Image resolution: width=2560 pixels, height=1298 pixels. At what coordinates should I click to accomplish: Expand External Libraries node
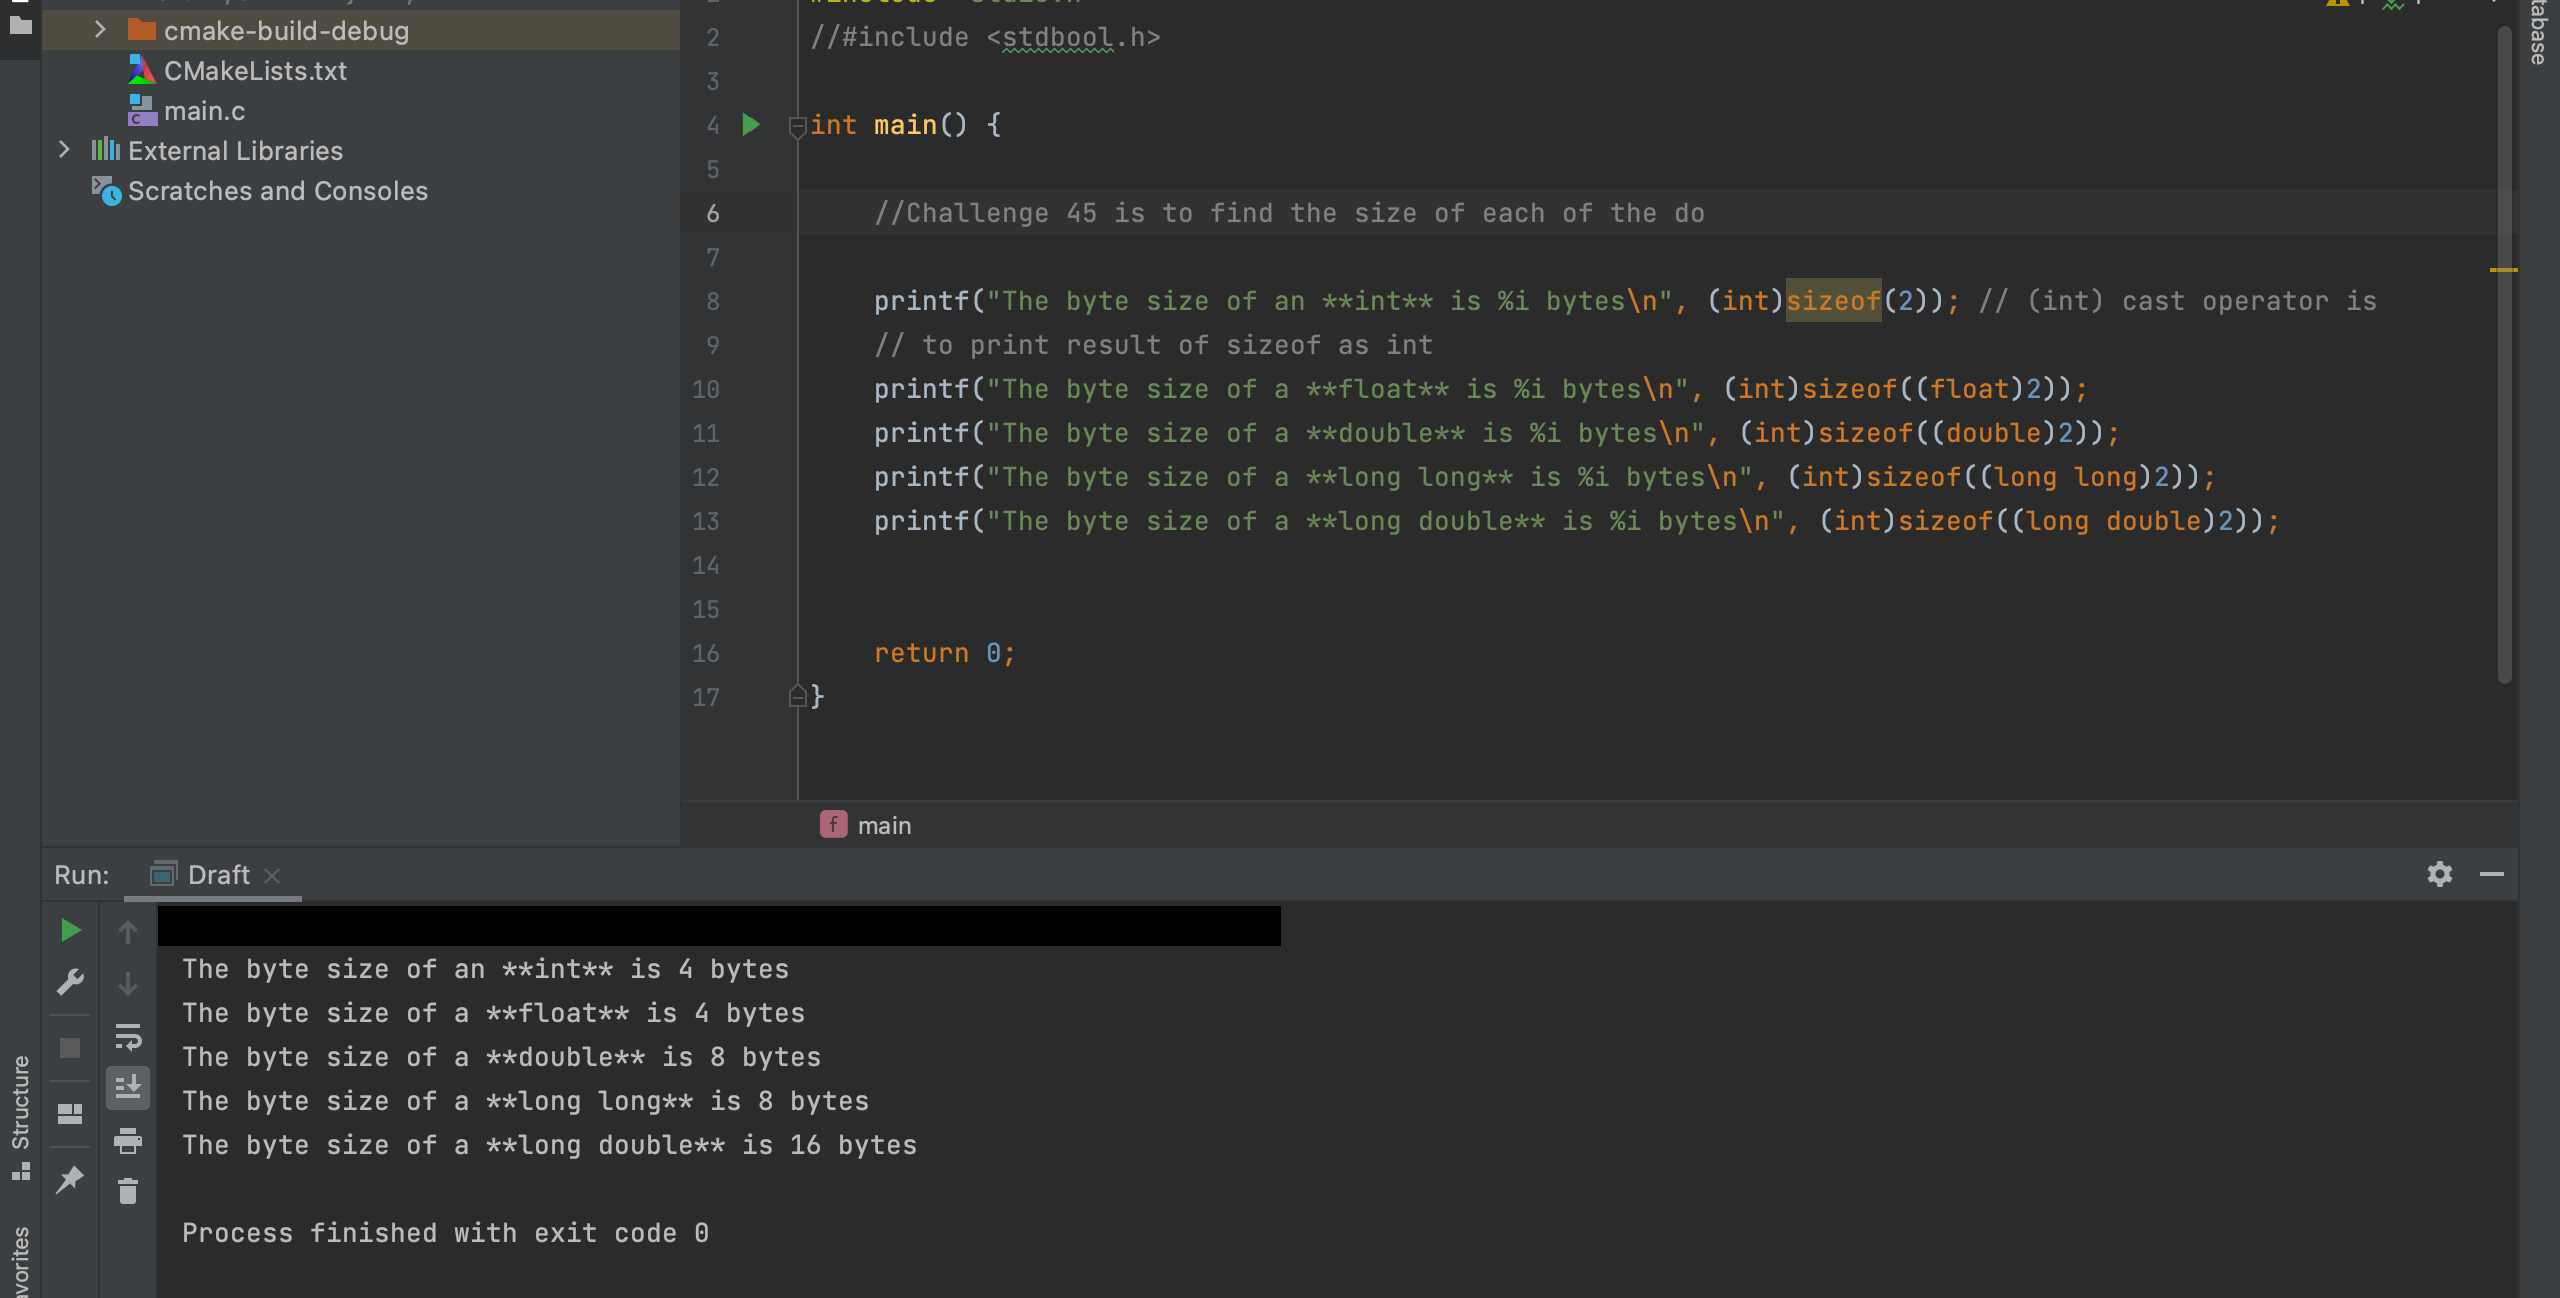[64, 150]
